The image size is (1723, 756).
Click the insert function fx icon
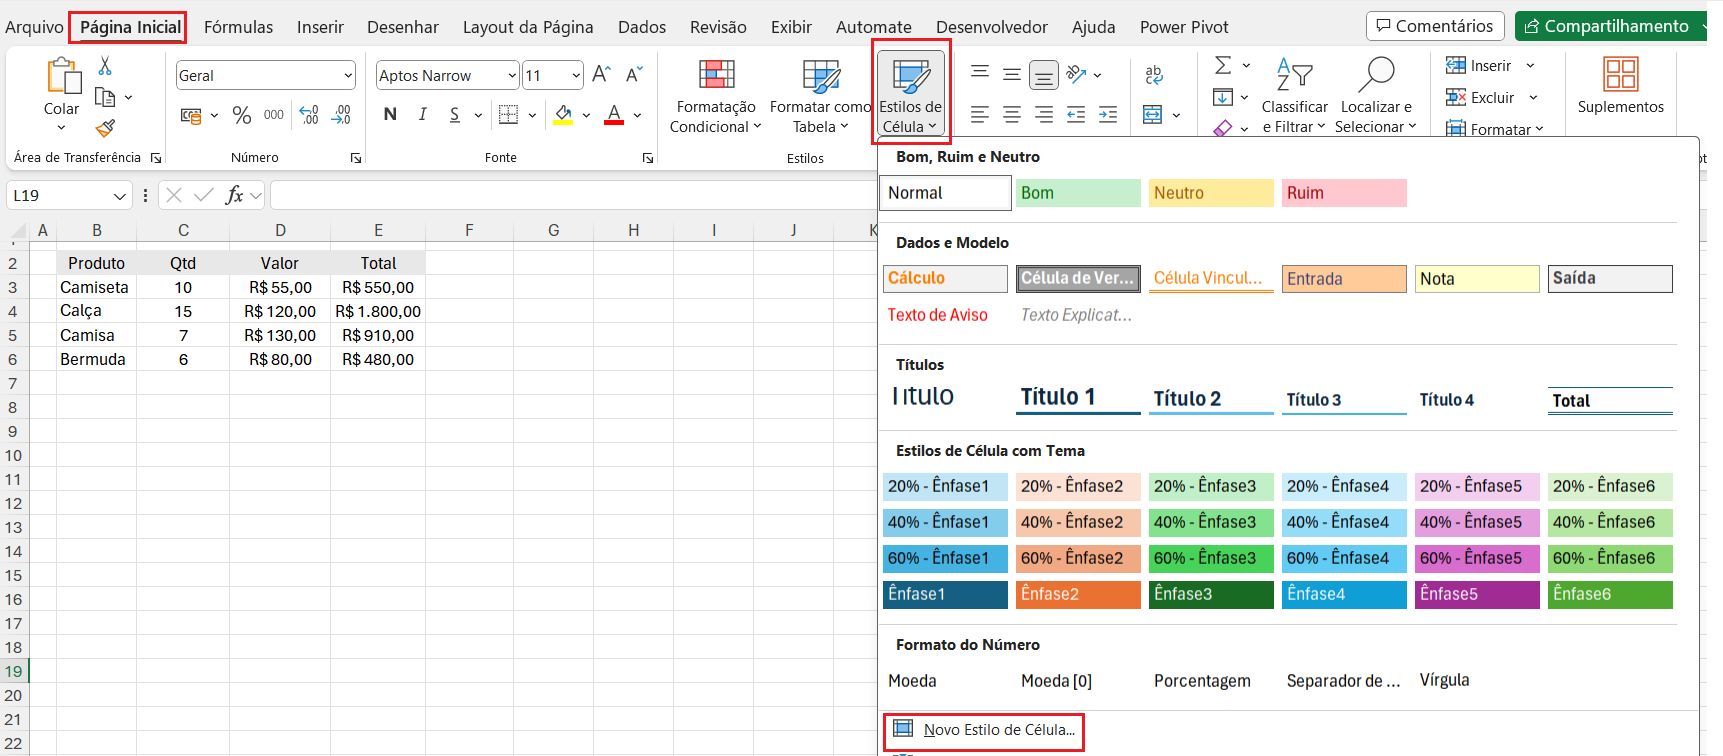click(x=234, y=195)
